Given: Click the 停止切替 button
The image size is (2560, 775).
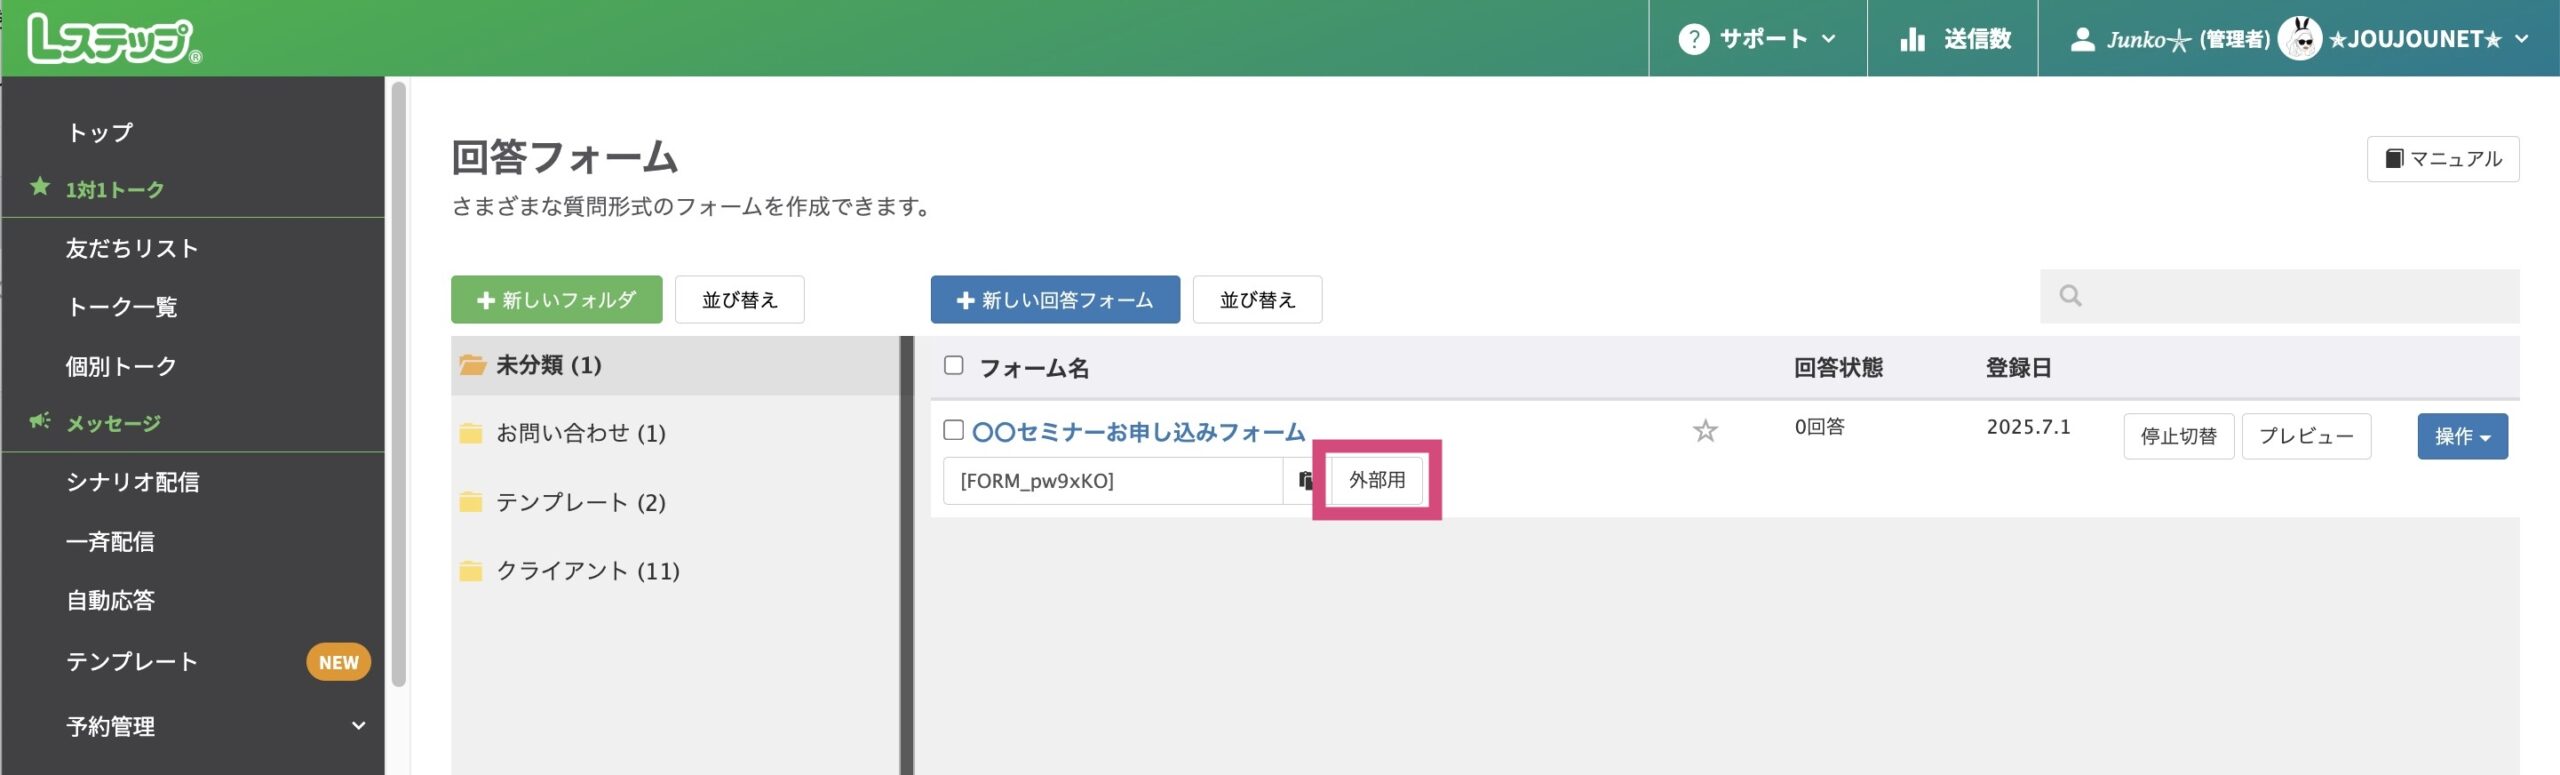Looking at the screenshot, I should (2178, 436).
